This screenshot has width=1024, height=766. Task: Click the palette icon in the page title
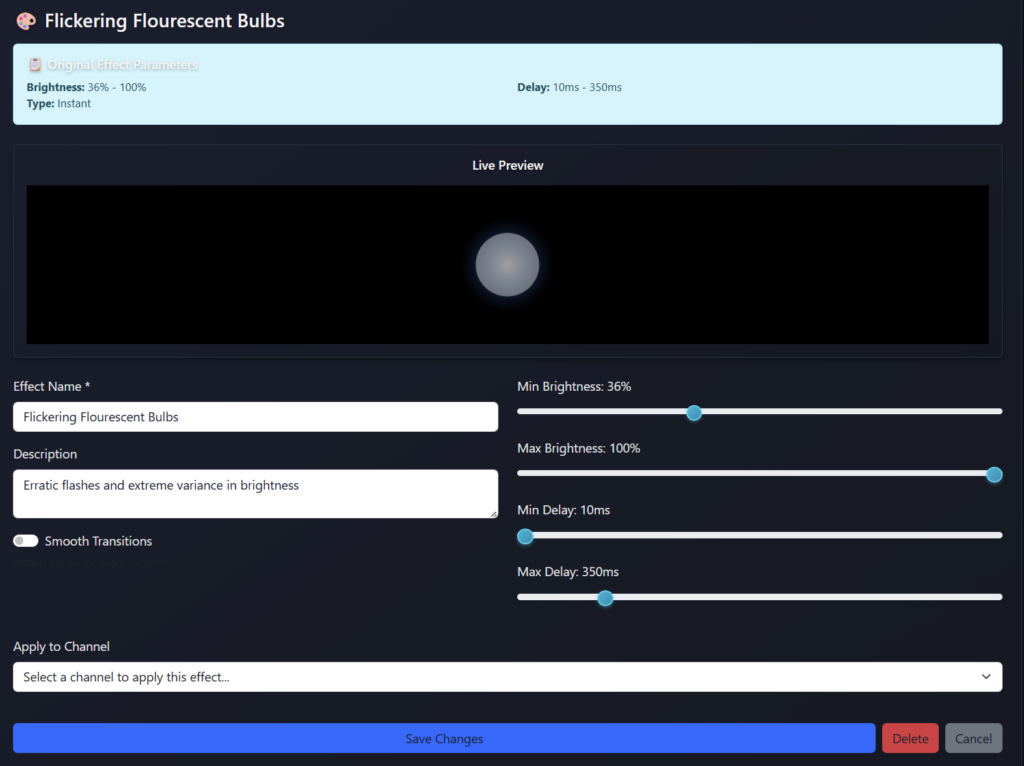pyautogui.click(x=26, y=21)
